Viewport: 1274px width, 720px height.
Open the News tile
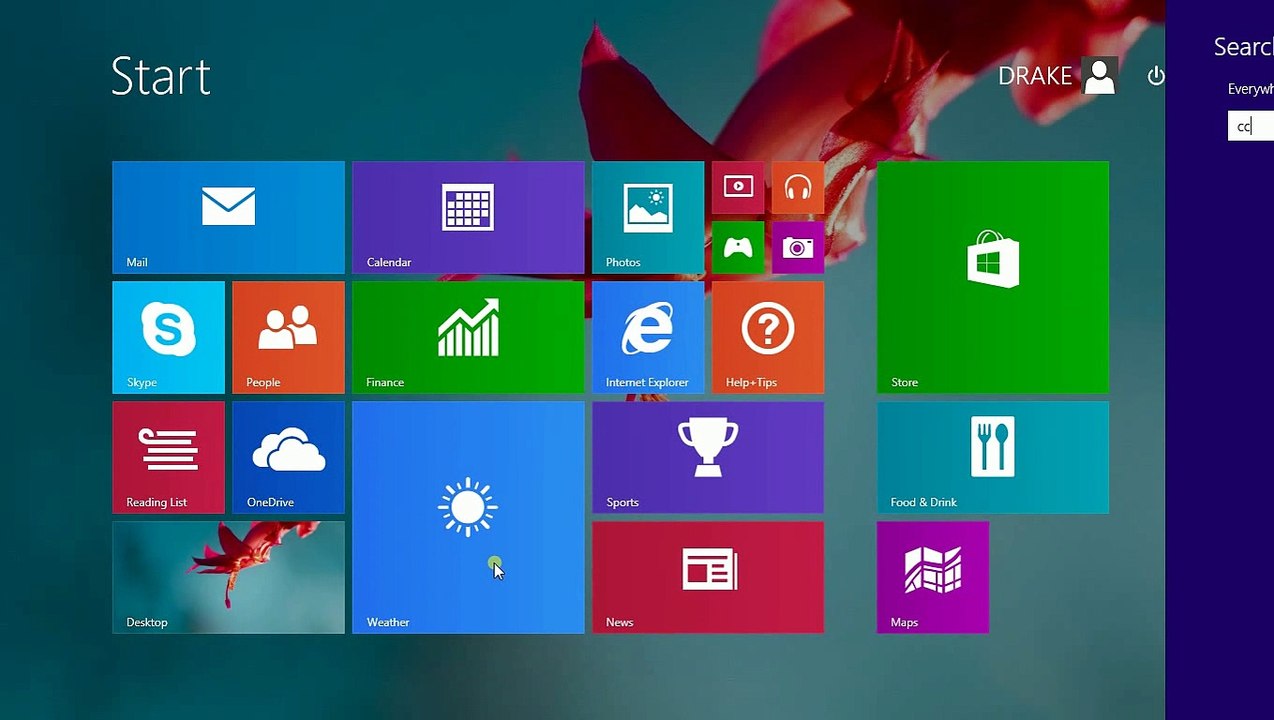click(708, 577)
